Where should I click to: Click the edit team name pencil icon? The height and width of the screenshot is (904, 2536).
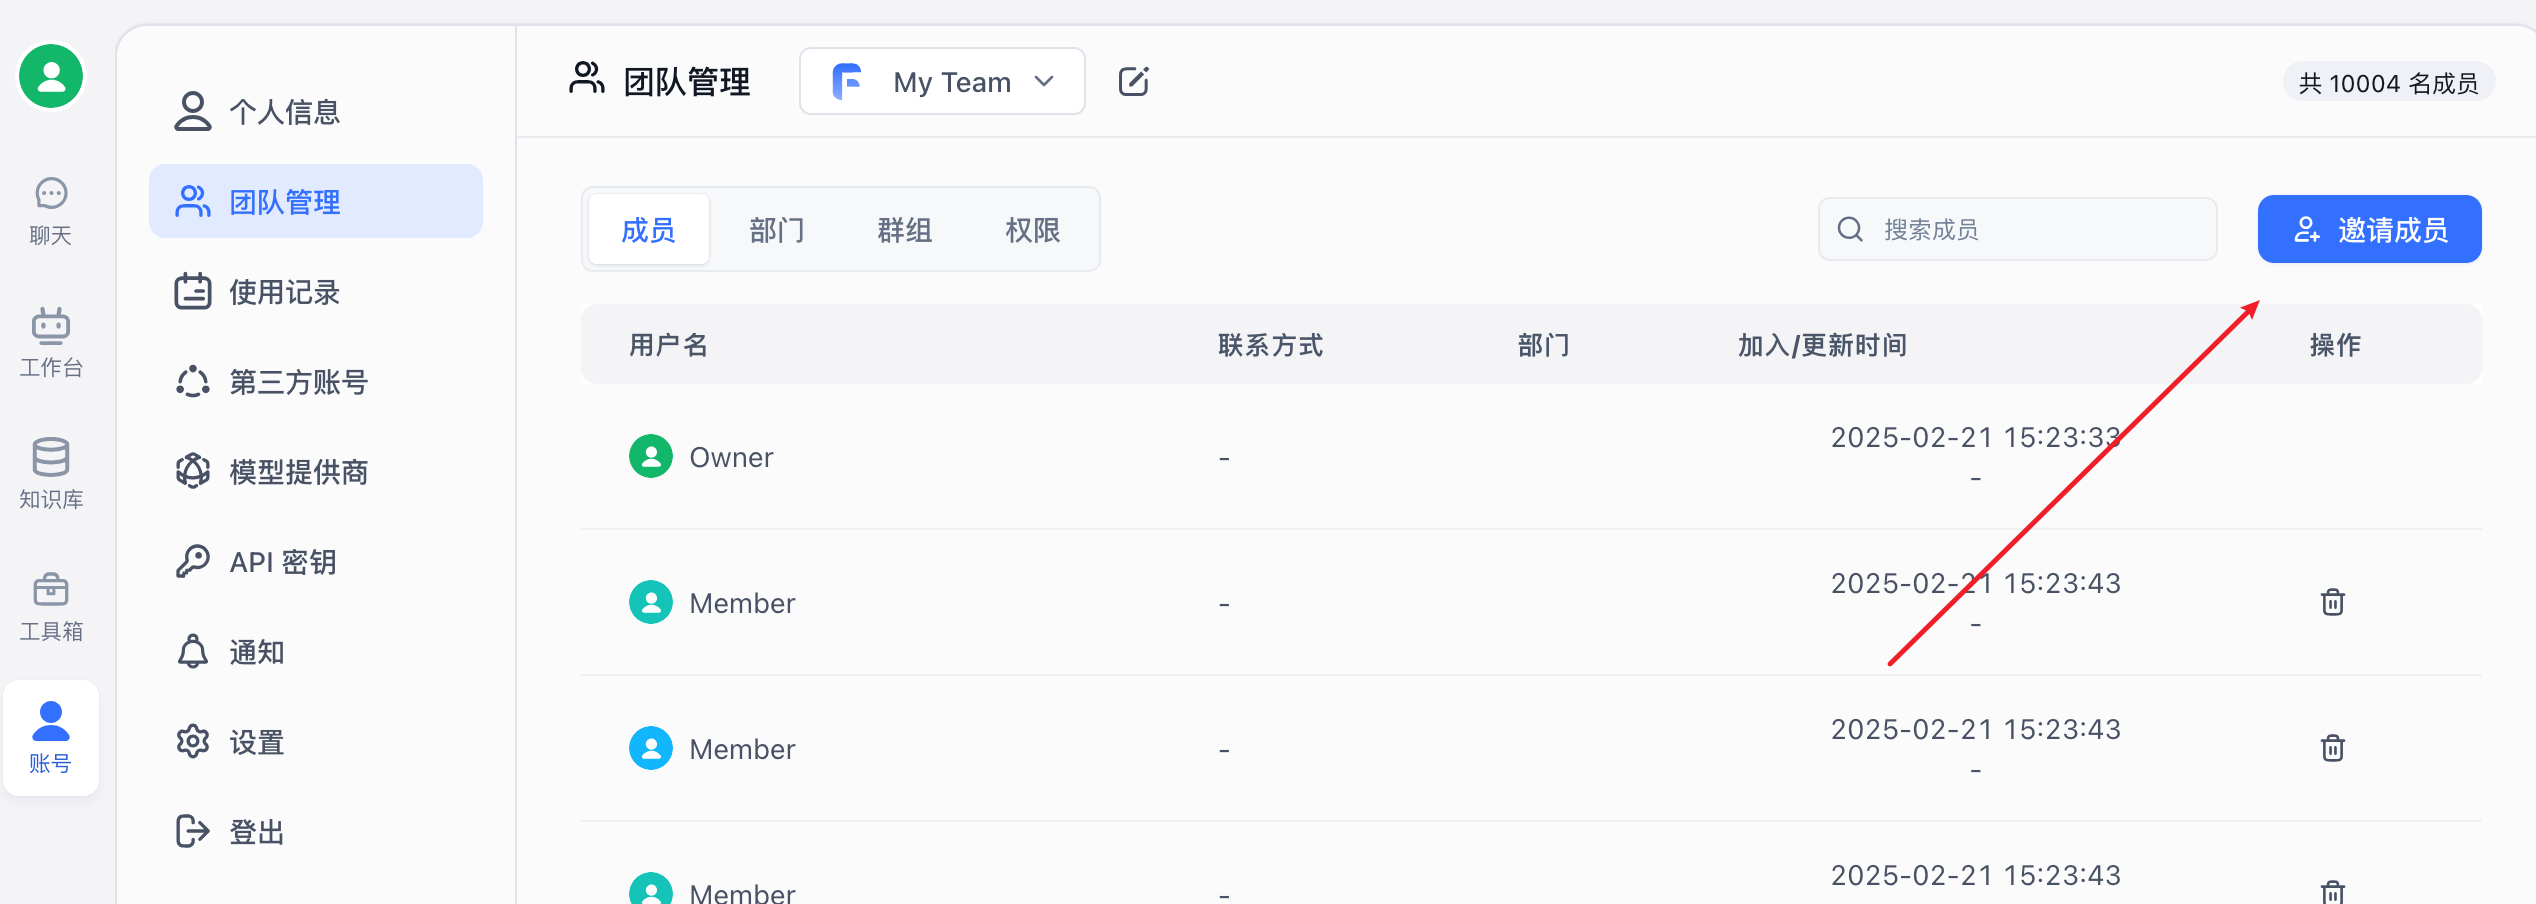point(1133,82)
